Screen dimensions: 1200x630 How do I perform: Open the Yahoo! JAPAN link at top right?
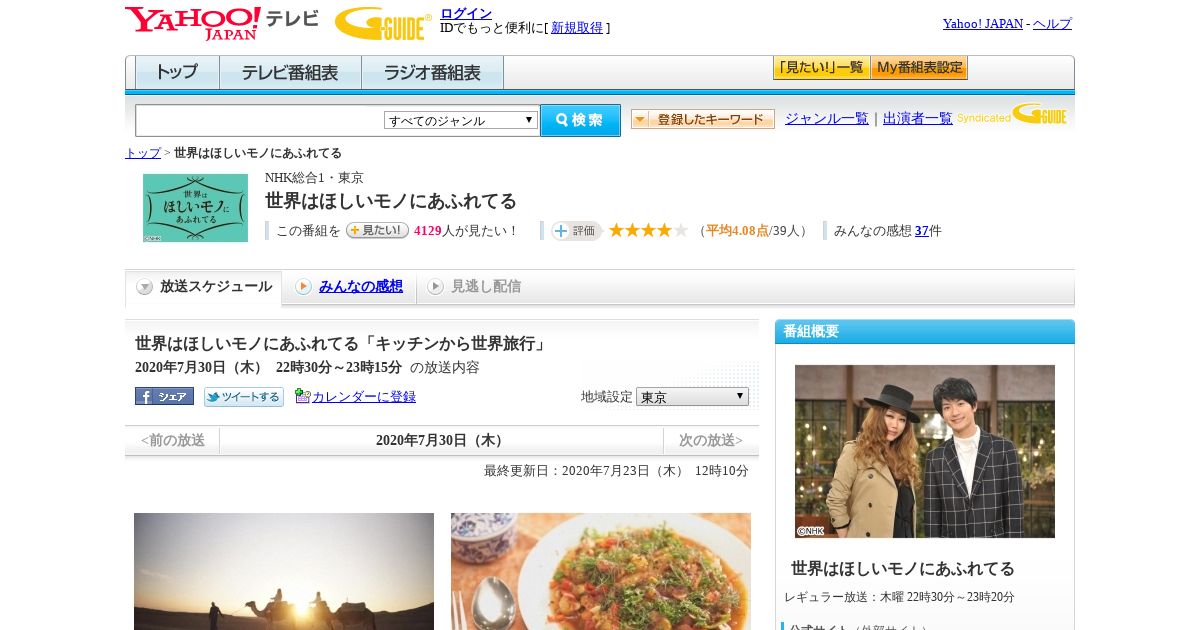pos(983,23)
